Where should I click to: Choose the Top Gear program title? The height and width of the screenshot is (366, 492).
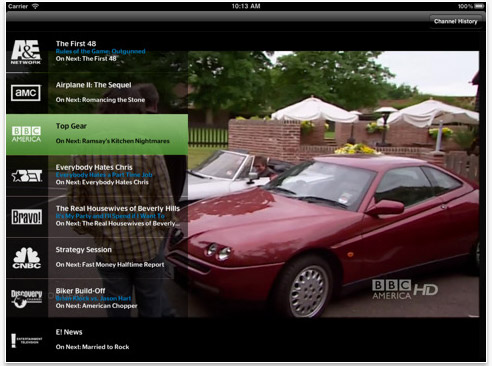71,126
